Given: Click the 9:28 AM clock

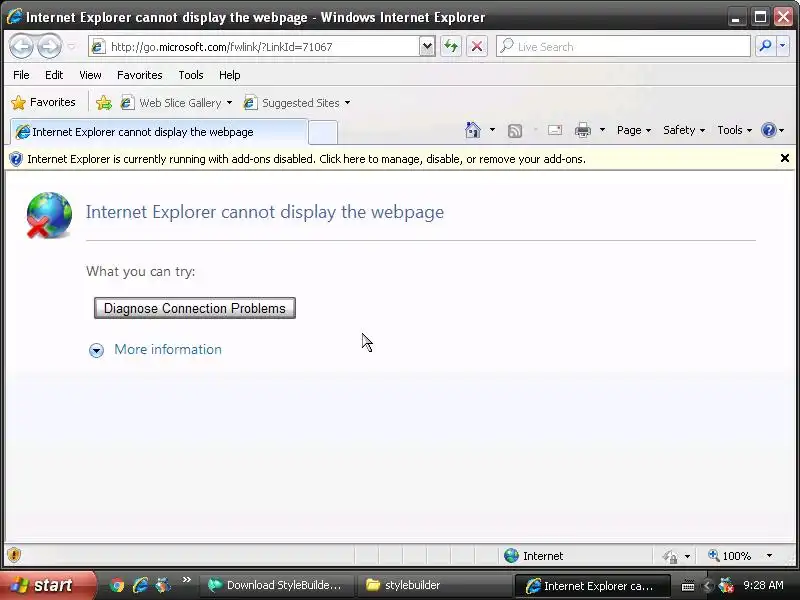Looking at the screenshot, I should point(763,585).
